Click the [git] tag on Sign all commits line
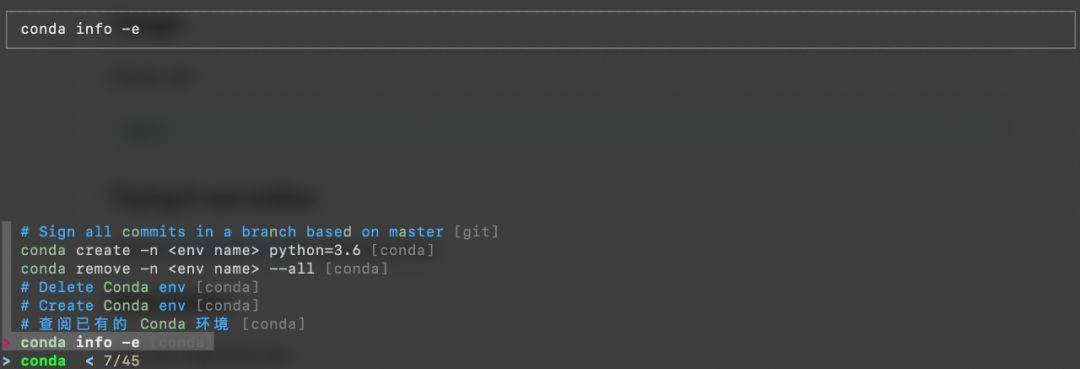 [476, 232]
